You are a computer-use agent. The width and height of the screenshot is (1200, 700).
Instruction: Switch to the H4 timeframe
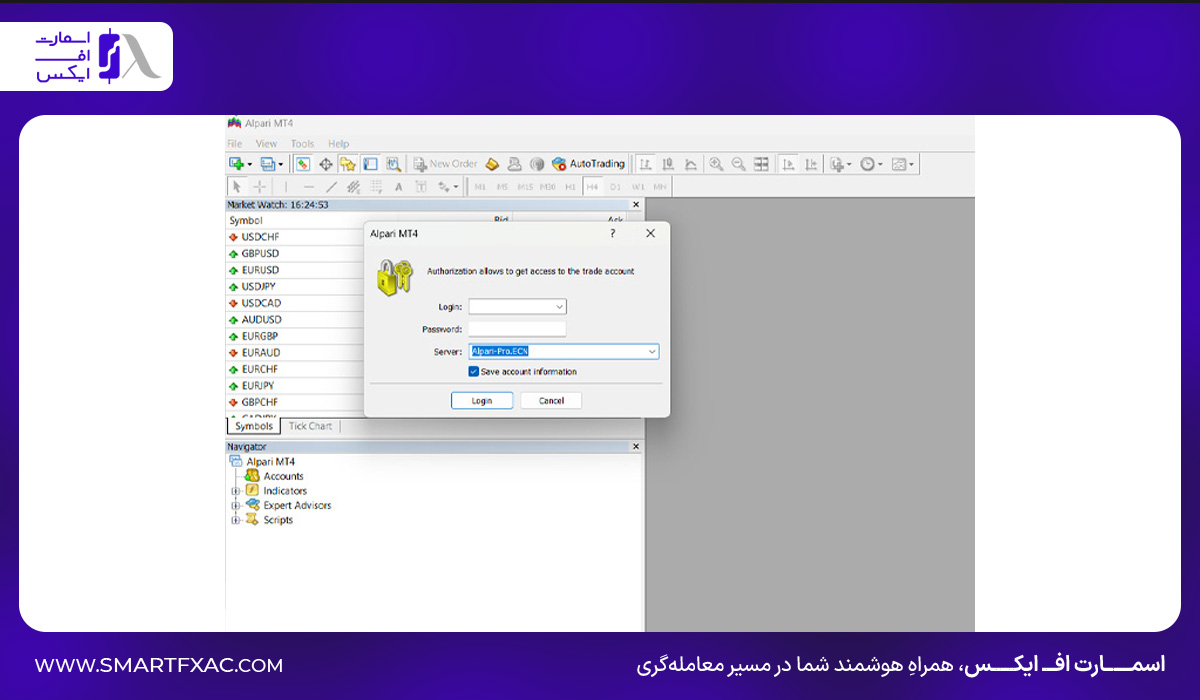coord(592,187)
